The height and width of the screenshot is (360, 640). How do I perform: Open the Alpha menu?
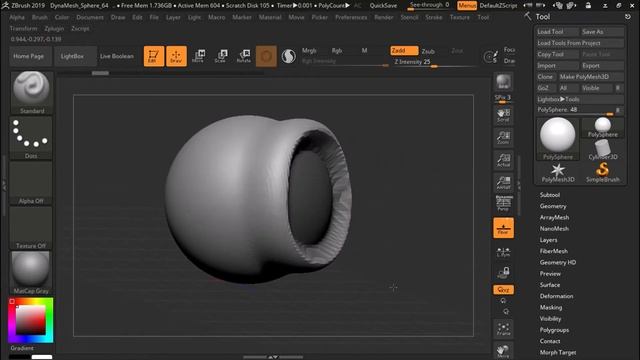click(x=17, y=18)
